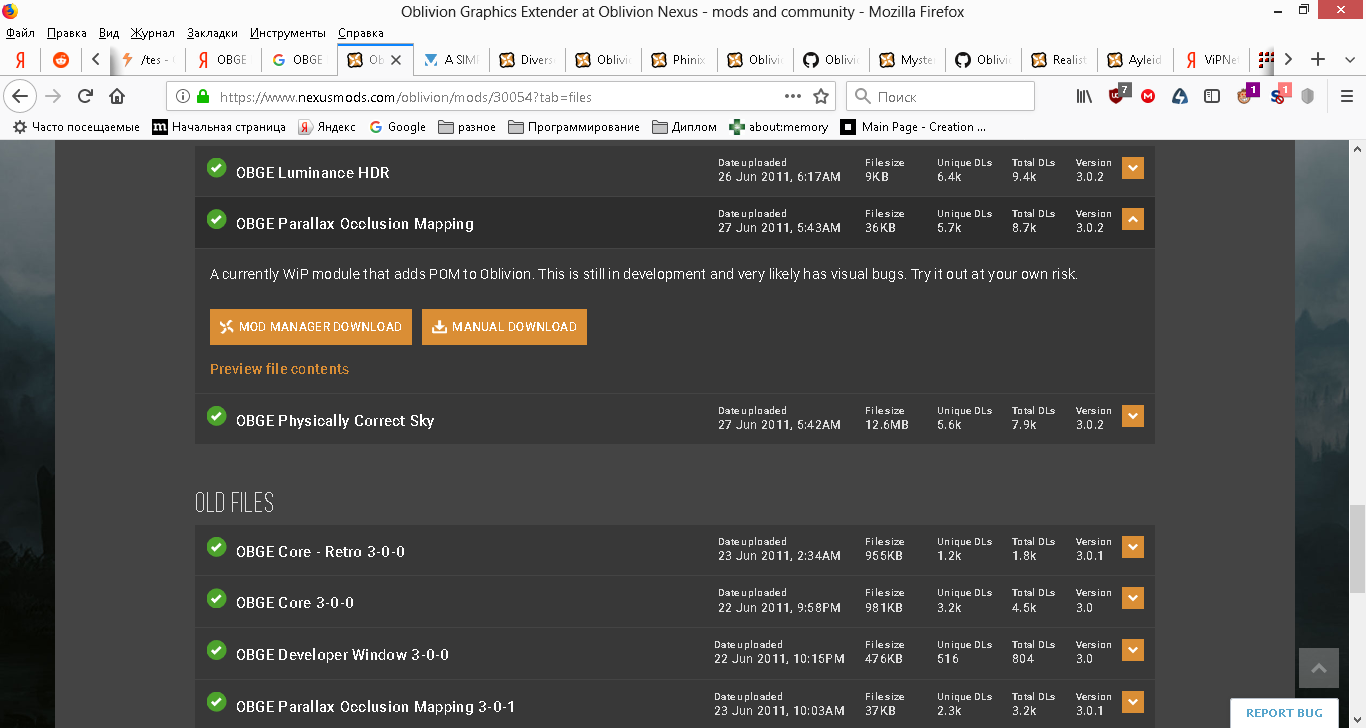Click the scroll-to-top arrow button

(x=1318, y=668)
